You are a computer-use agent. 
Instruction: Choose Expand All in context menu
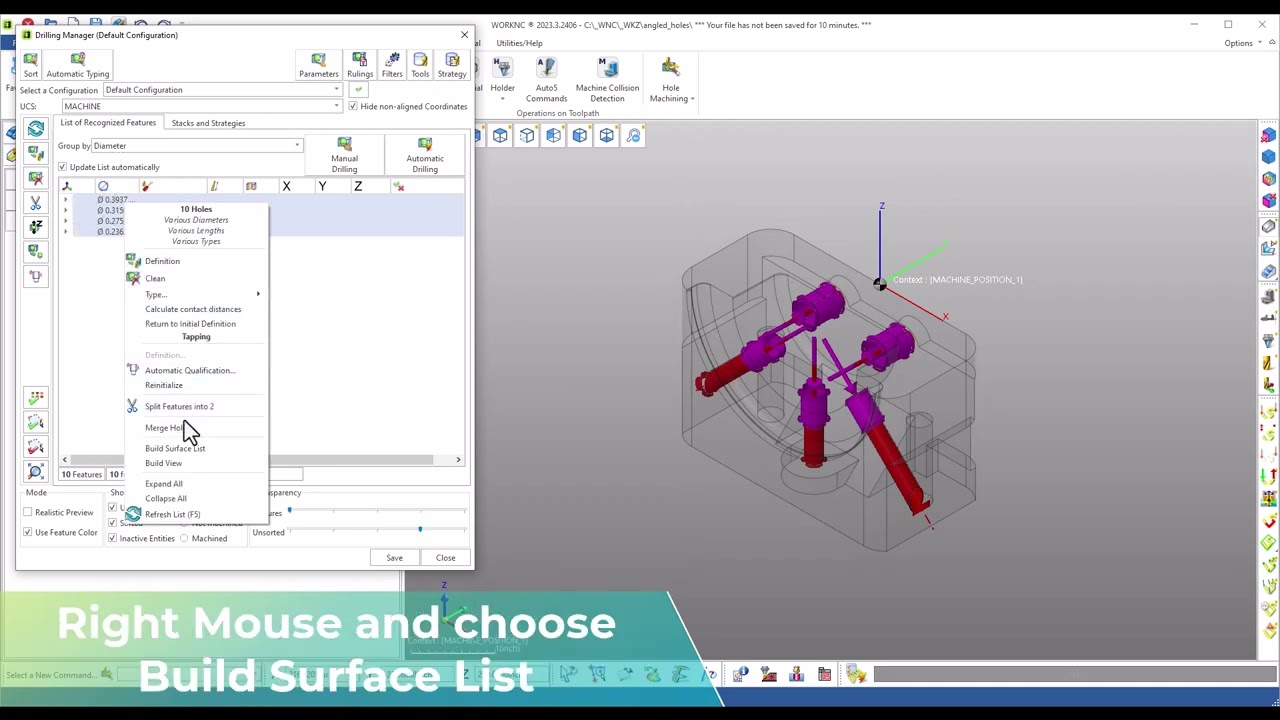163,484
